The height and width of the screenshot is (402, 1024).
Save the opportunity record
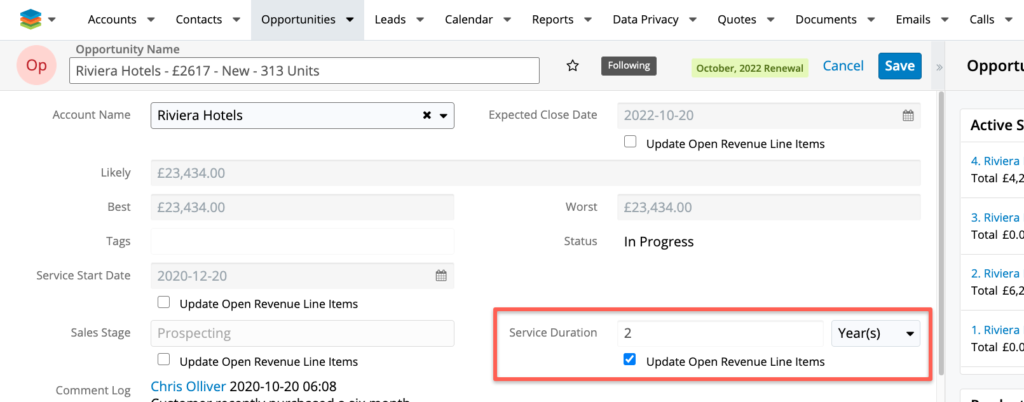pyautogui.click(x=900, y=66)
